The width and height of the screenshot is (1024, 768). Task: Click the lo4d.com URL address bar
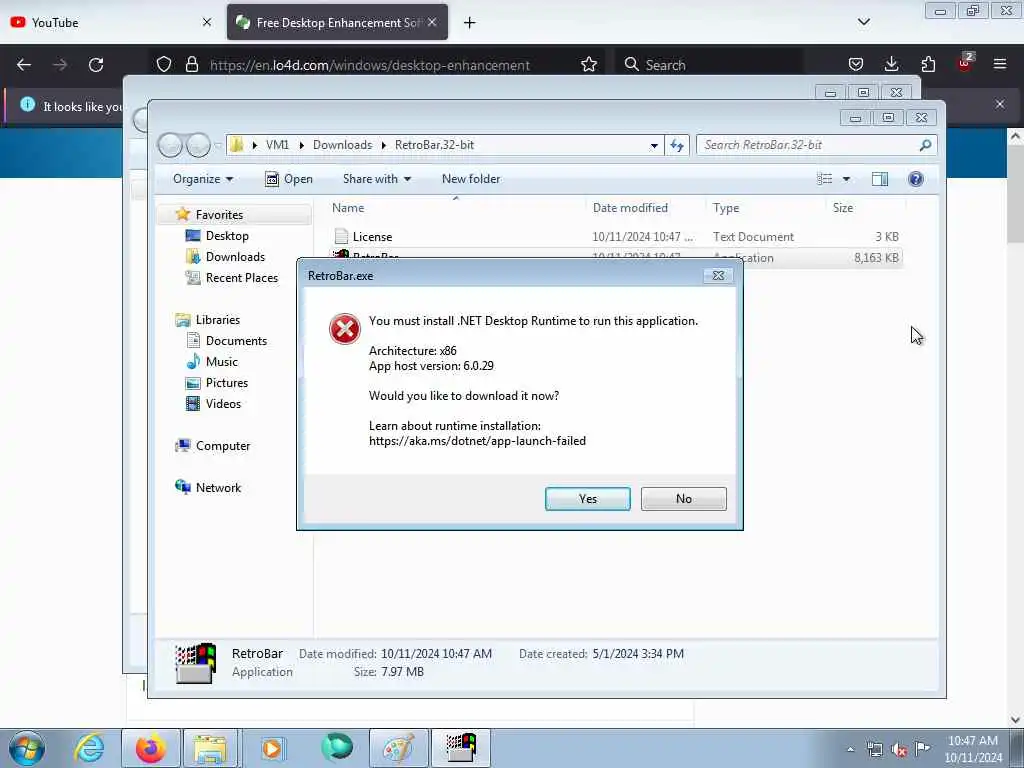[x=370, y=65]
